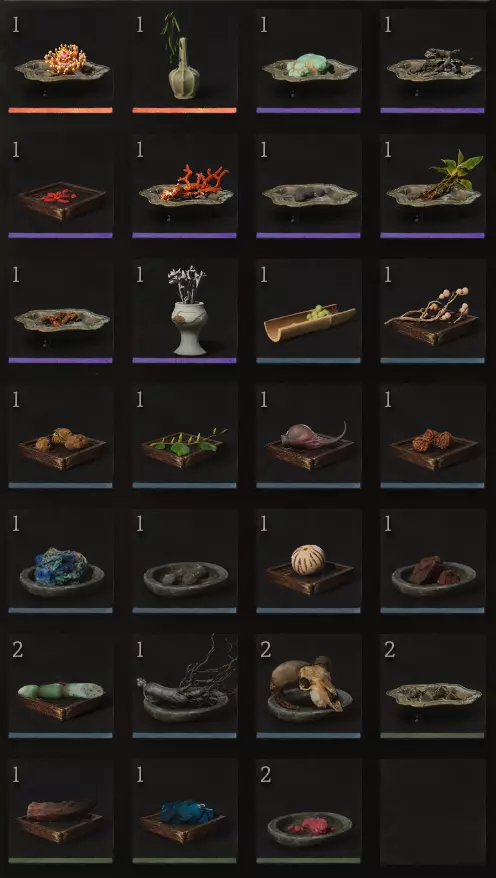
Task: Choose the green jade caterpillar item
Action: pyautogui.click(x=60, y=686)
